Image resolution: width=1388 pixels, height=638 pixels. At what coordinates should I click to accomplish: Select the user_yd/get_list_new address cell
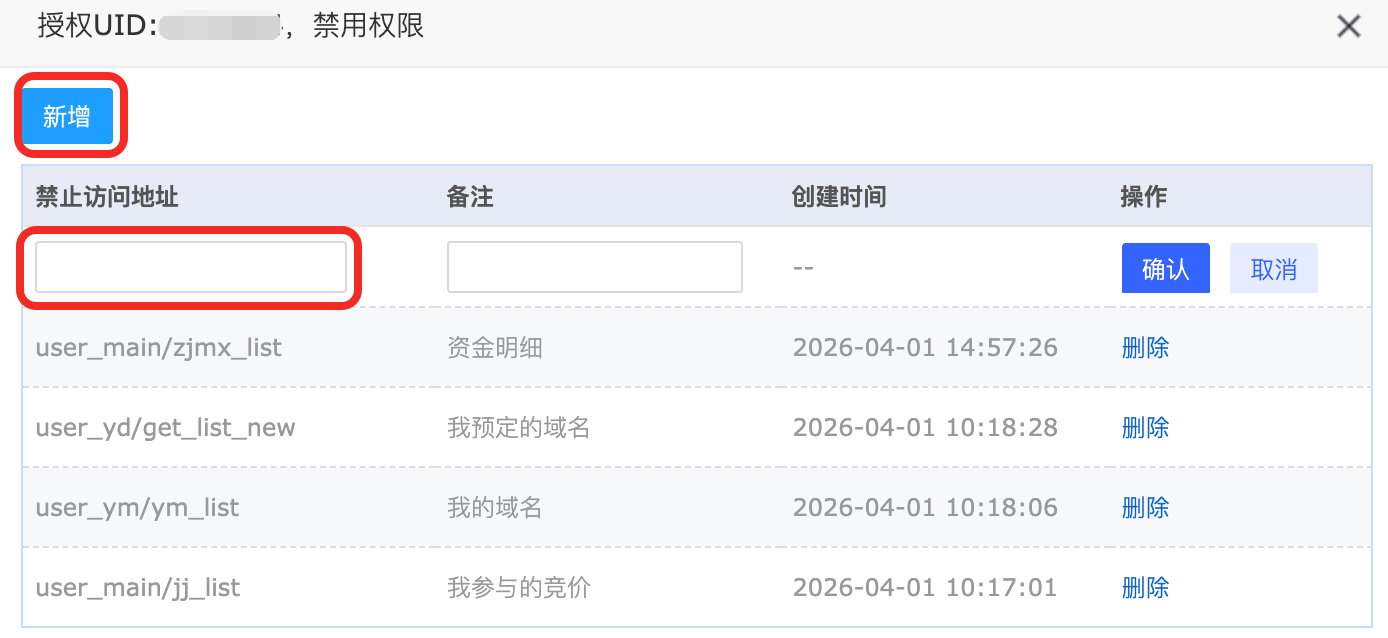click(x=166, y=428)
